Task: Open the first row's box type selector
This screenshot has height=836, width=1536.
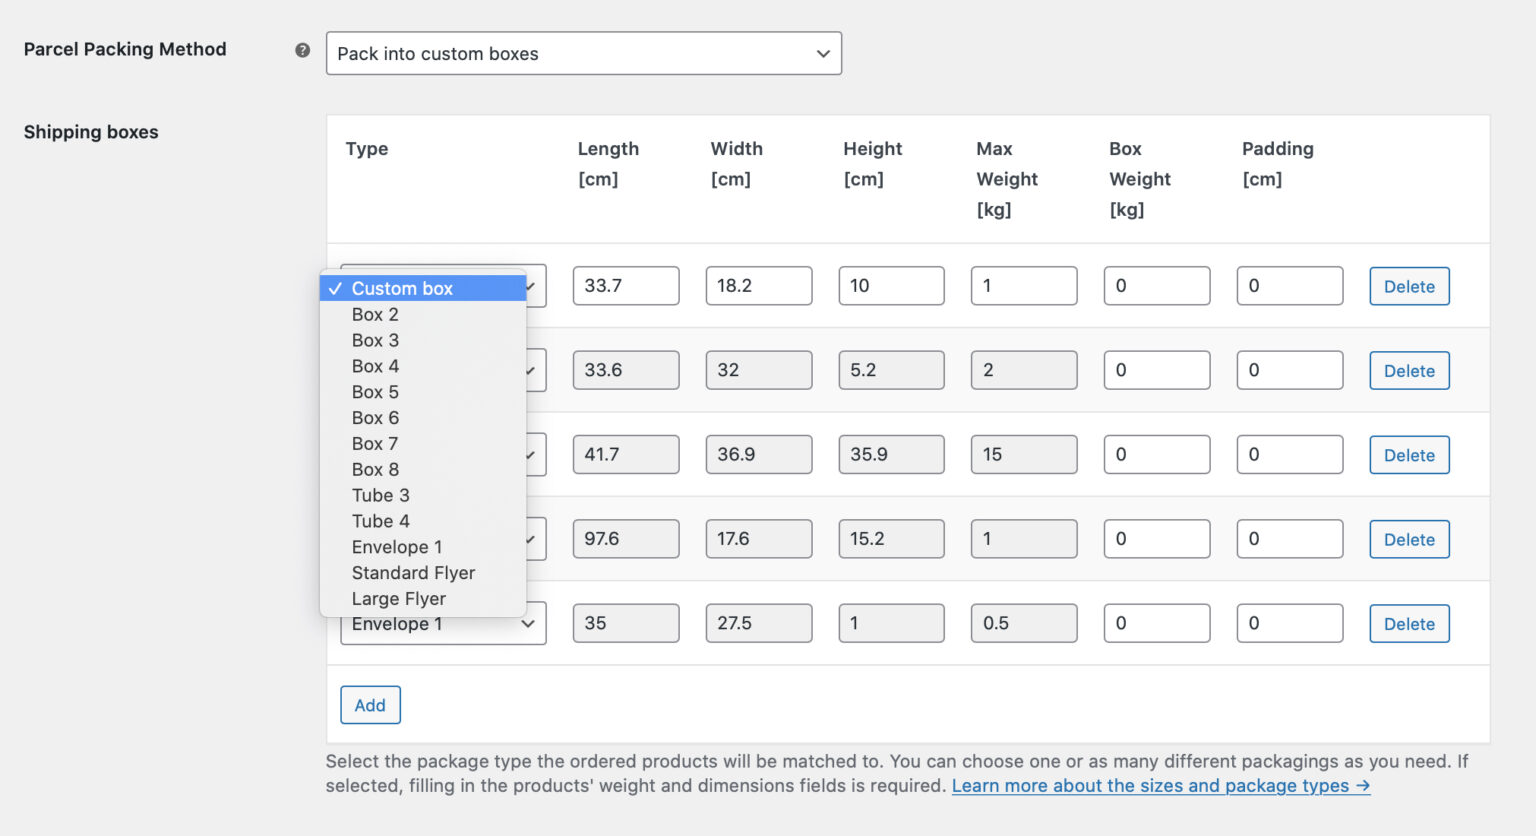Action: click(530, 286)
